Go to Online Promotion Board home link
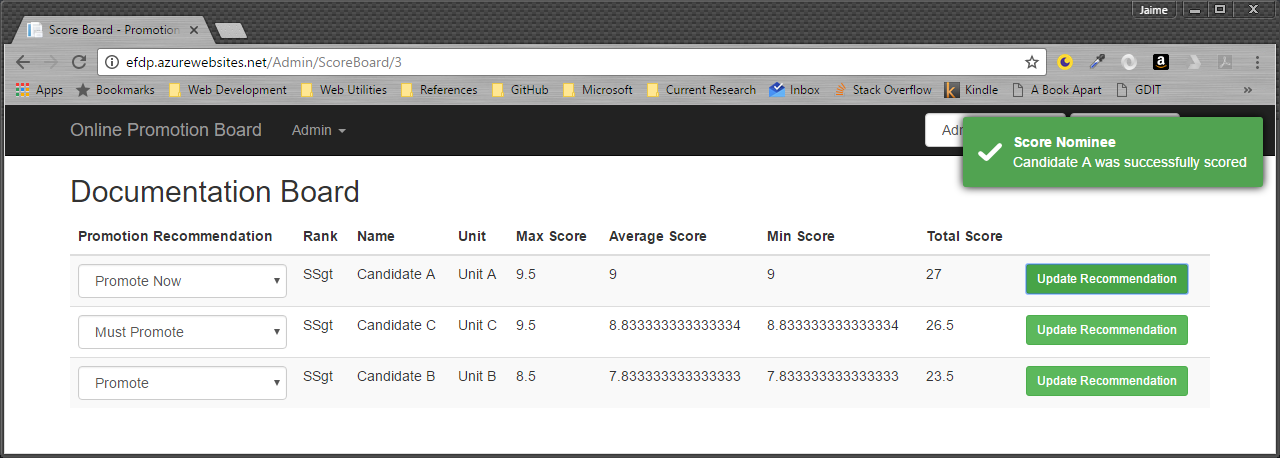 165,130
